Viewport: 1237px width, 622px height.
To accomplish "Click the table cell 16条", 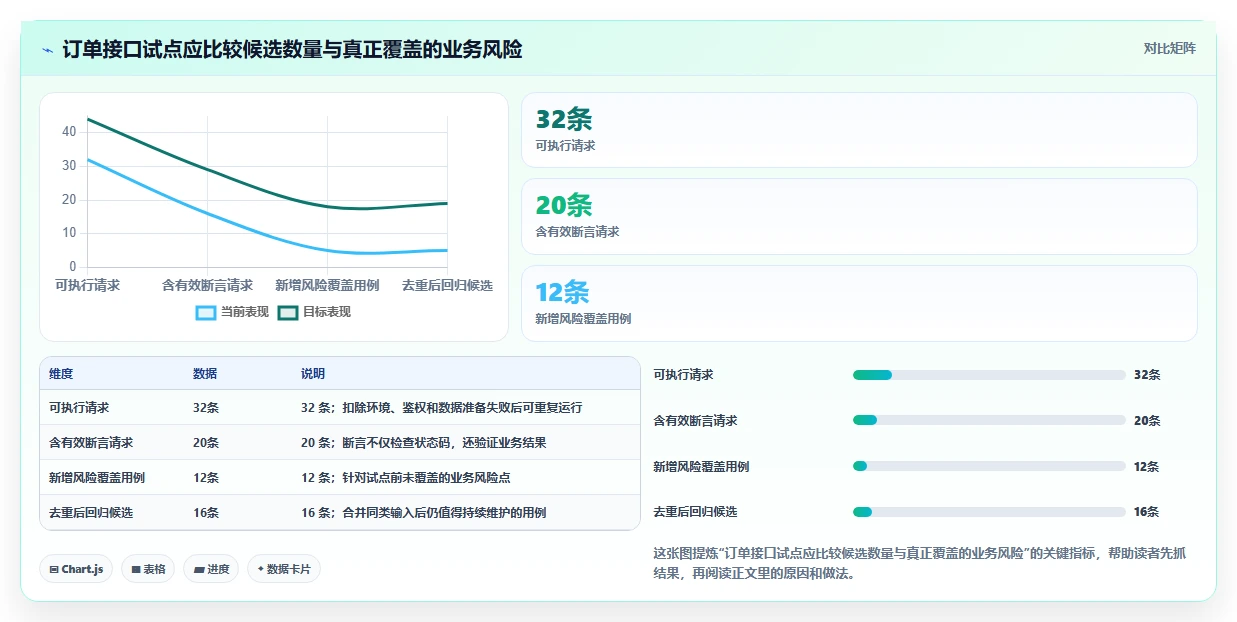I will point(206,512).
